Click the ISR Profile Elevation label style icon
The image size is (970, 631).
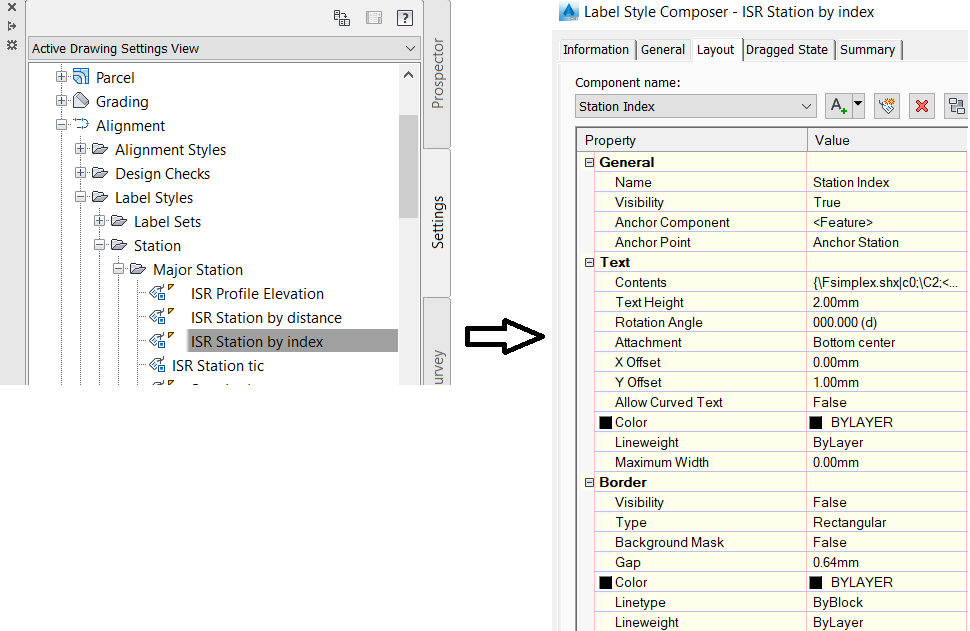(x=161, y=292)
